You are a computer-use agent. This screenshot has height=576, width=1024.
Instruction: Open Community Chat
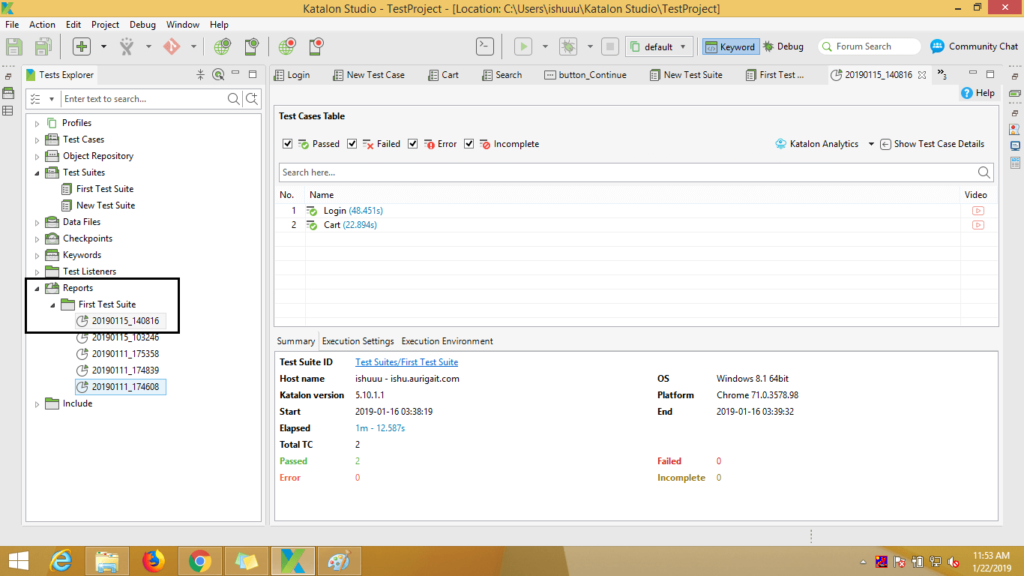974,46
